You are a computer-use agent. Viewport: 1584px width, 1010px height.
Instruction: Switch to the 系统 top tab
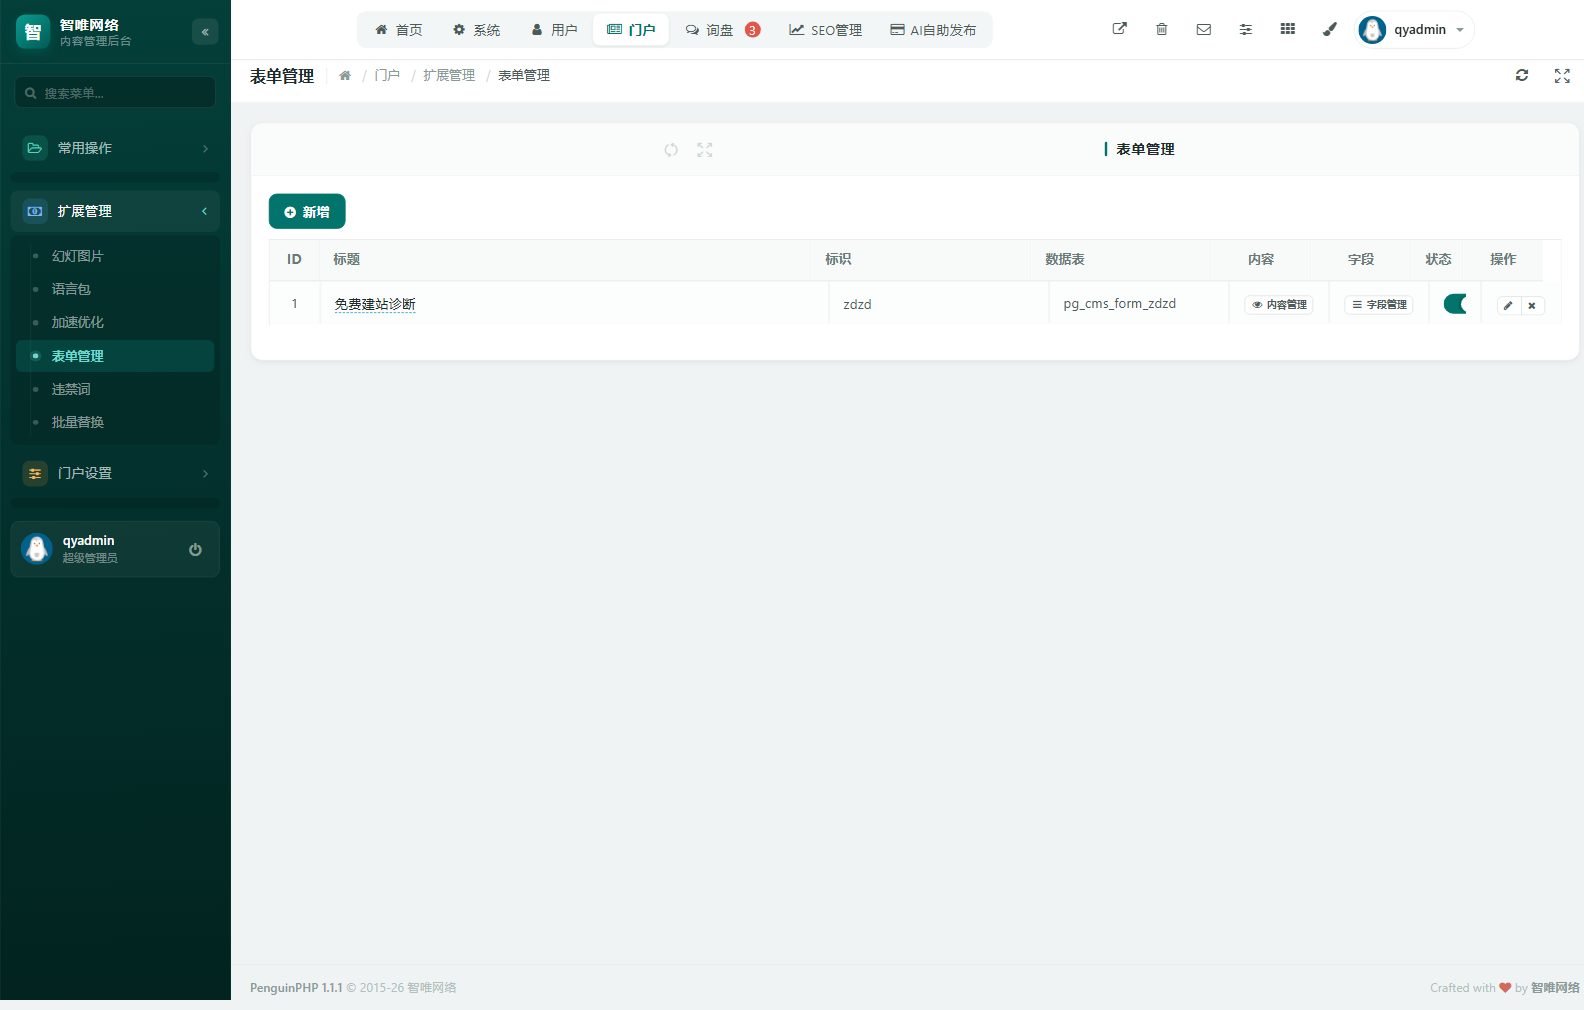tap(476, 30)
